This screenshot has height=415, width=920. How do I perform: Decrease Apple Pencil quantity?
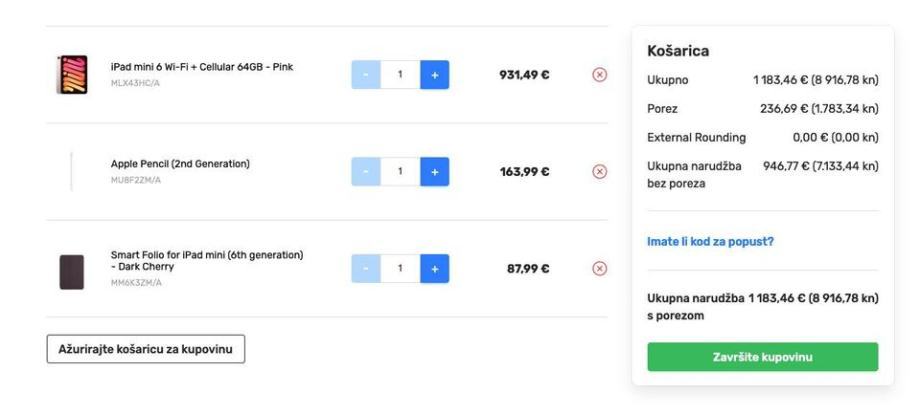(366, 172)
